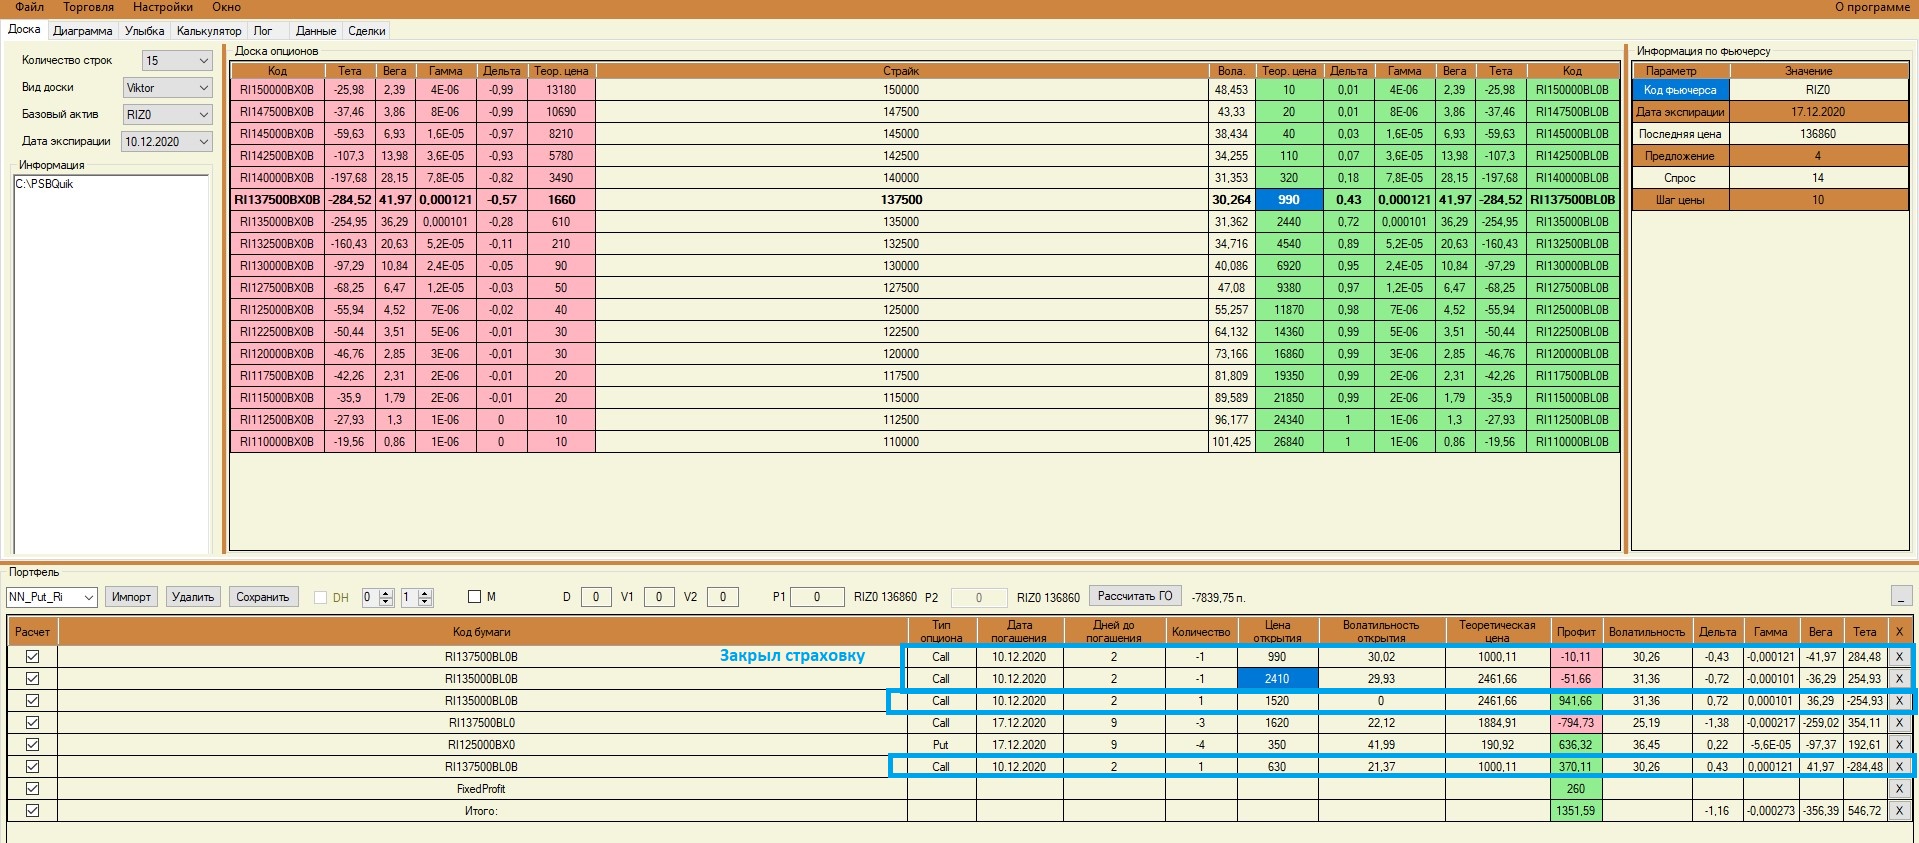
Task: Uncheck the row with open price 630
Action: (32, 767)
